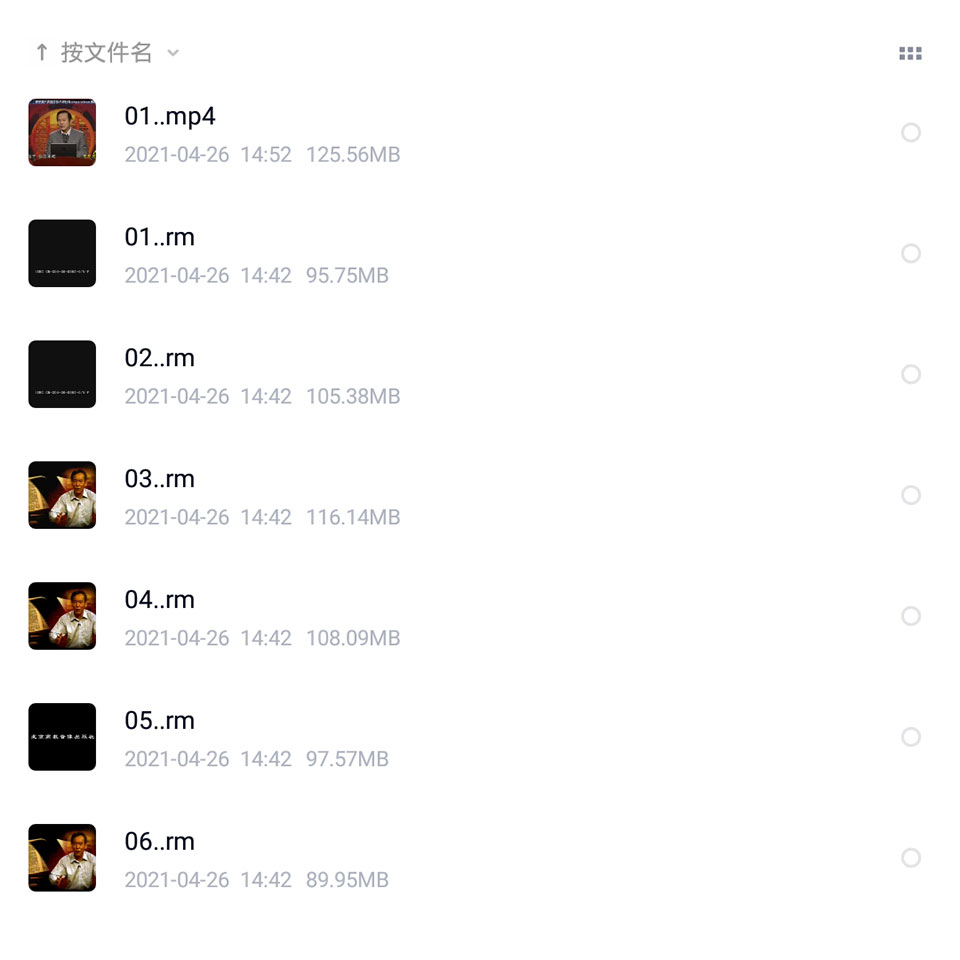This screenshot has height=960, width=960.
Task: Select radio circle for 02..rm
Action: 910,374
